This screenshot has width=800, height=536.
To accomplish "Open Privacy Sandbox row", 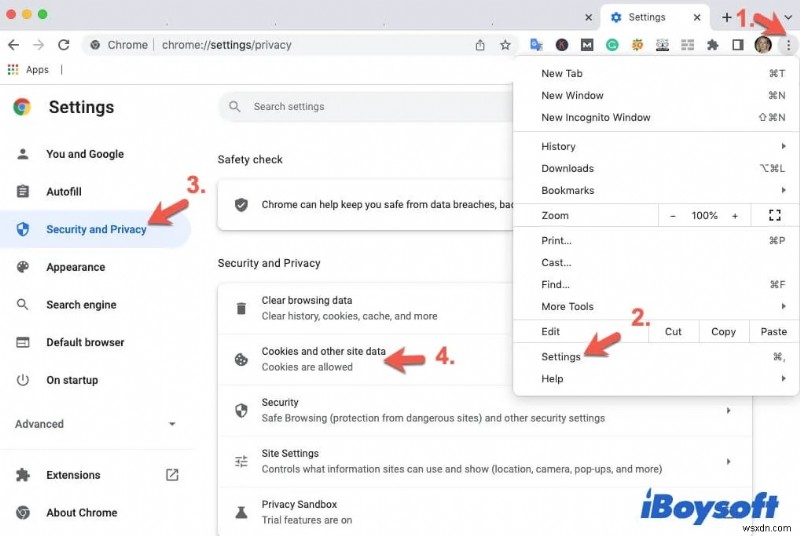I will click(x=485, y=513).
